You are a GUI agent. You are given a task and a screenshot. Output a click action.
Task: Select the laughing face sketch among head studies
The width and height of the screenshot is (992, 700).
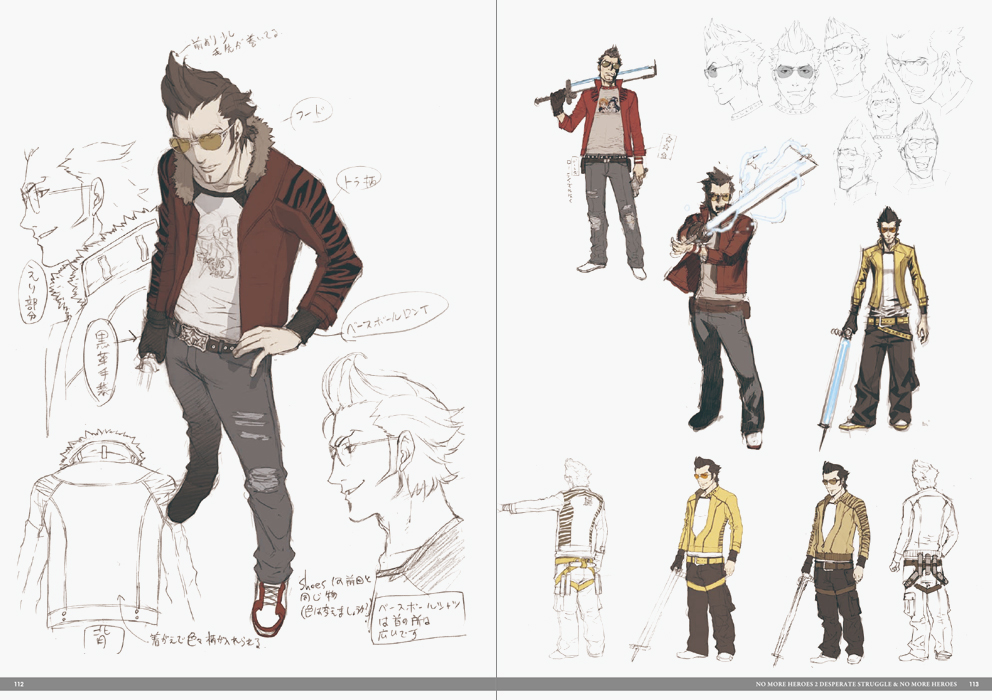point(917,149)
